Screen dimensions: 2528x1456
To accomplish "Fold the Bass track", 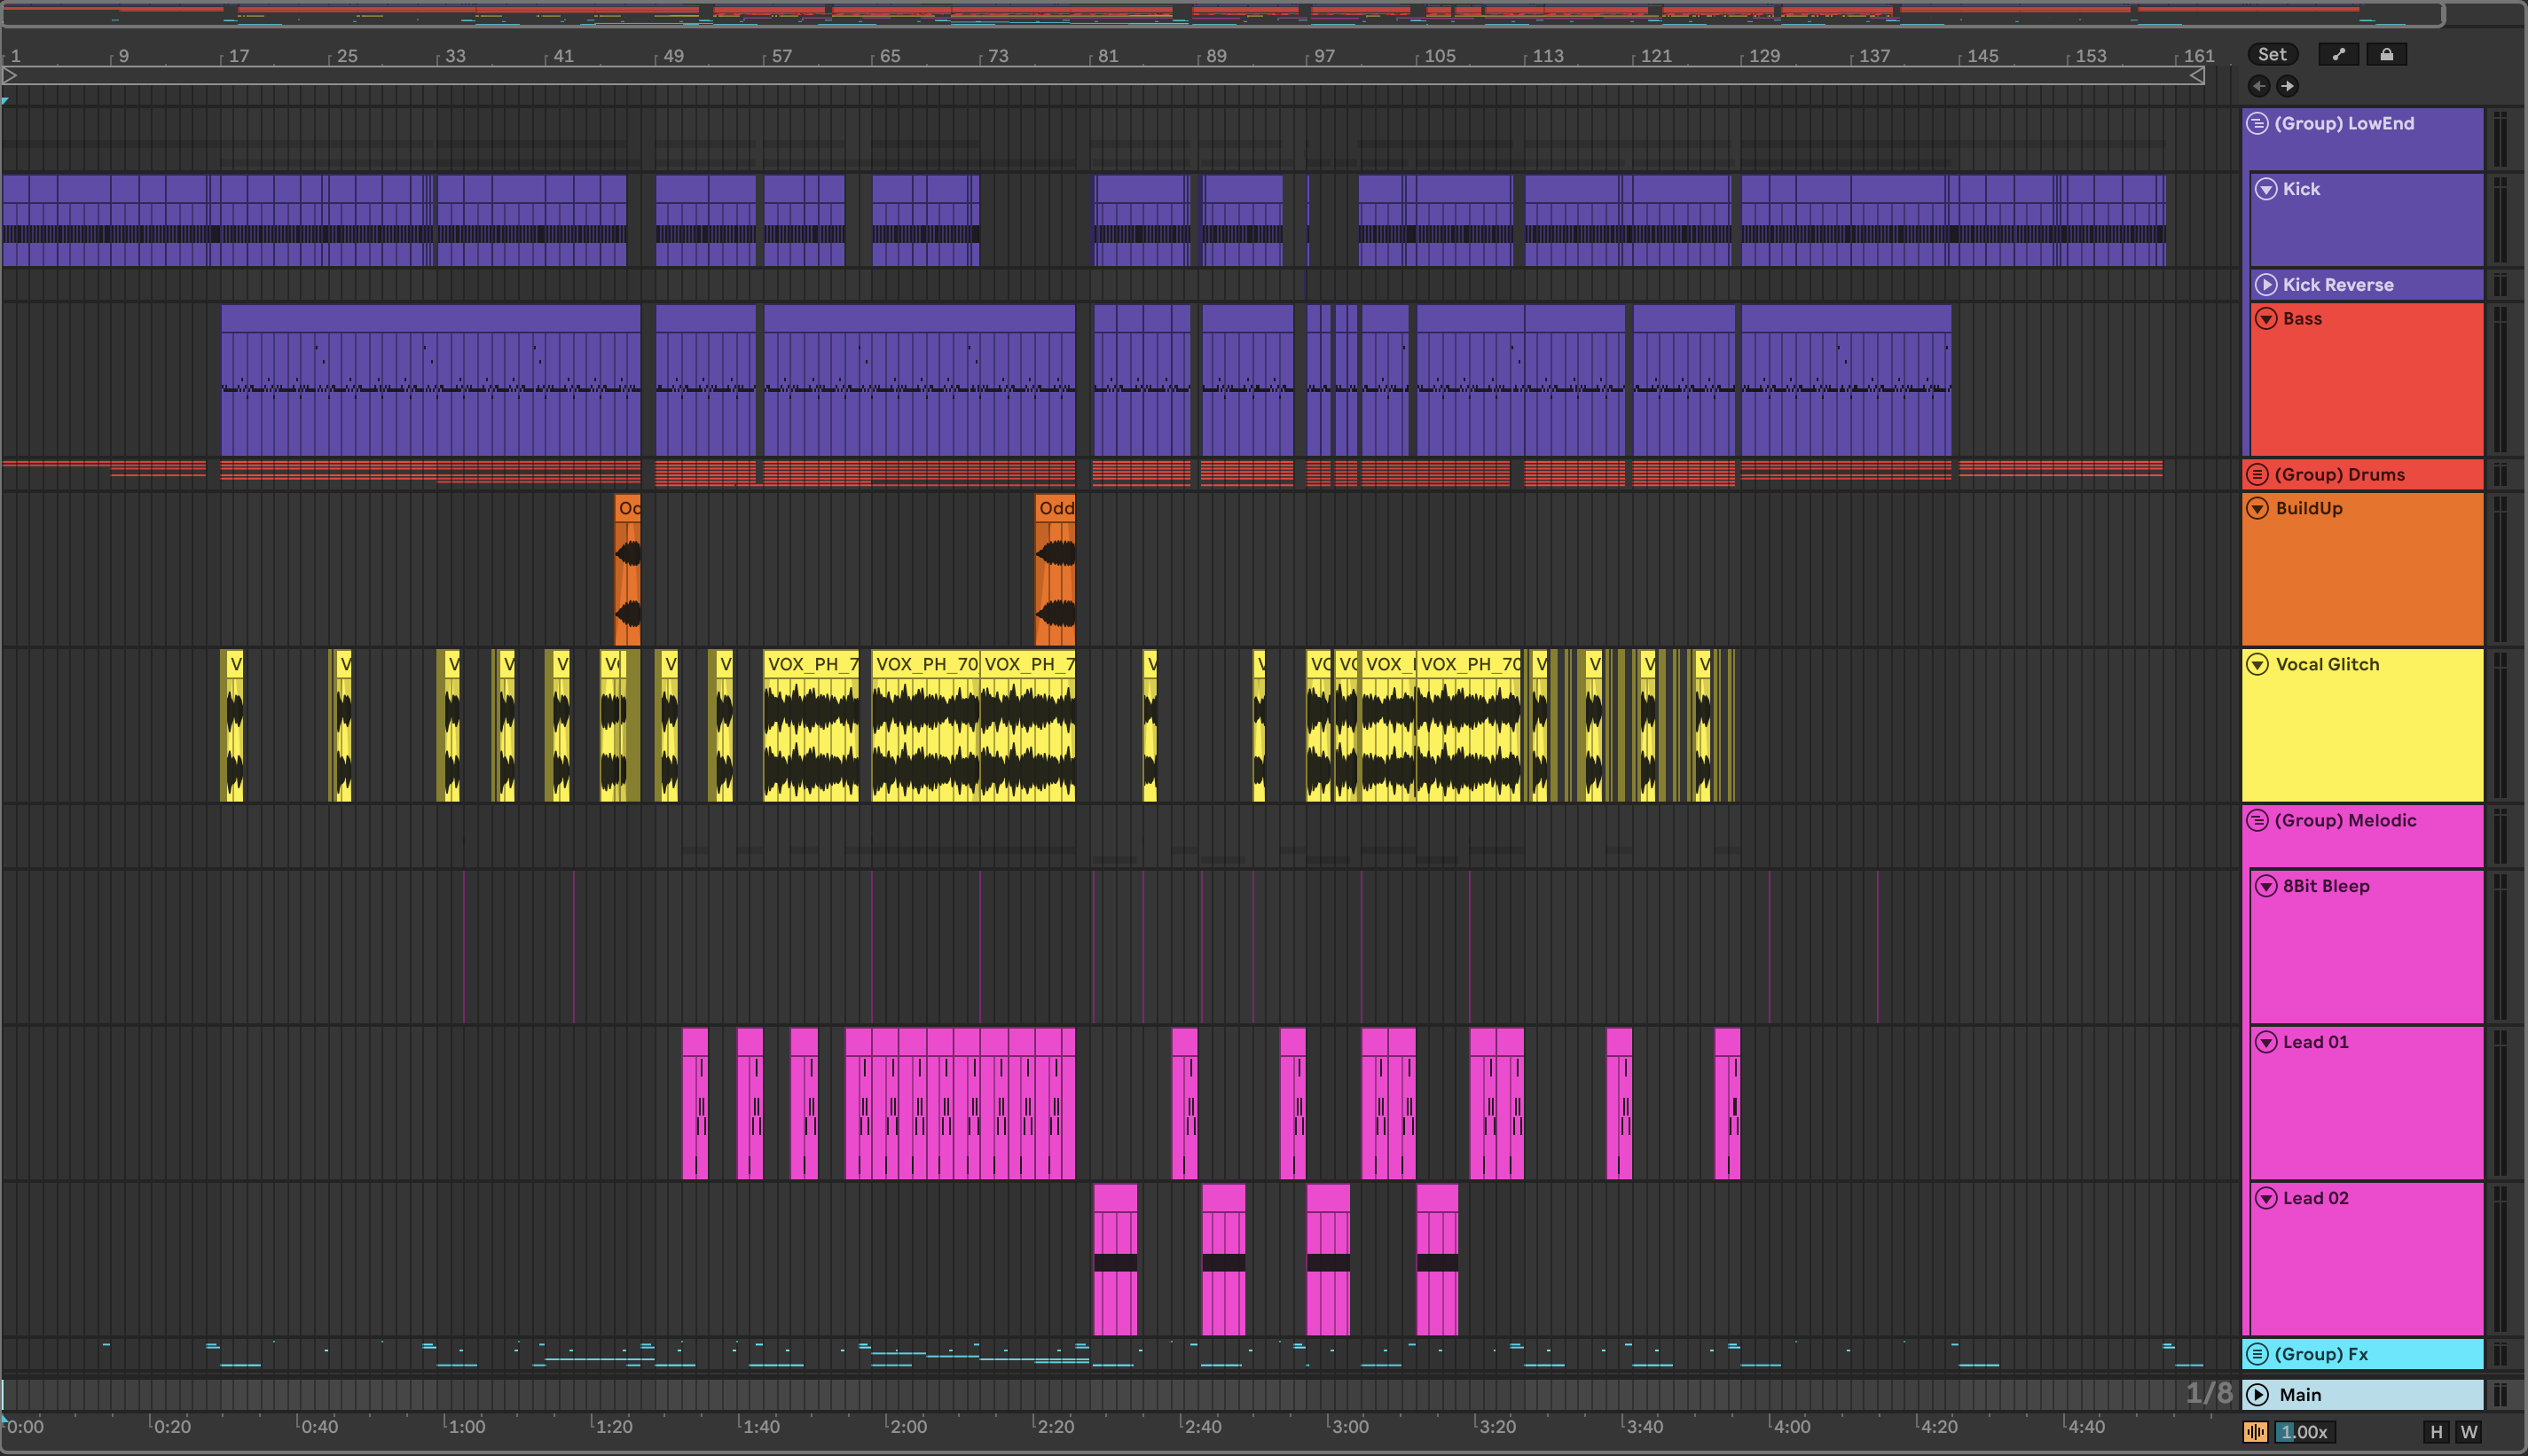I will (x=2266, y=319).
